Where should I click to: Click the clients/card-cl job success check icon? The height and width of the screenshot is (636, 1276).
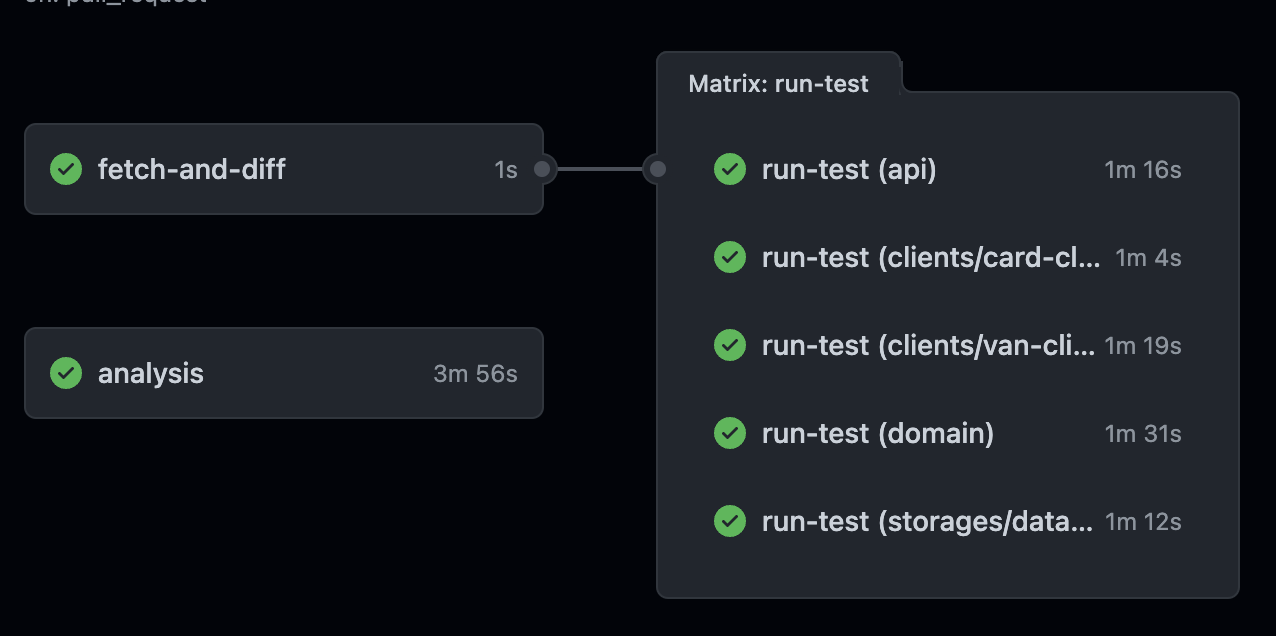click(x=730, y=257)
